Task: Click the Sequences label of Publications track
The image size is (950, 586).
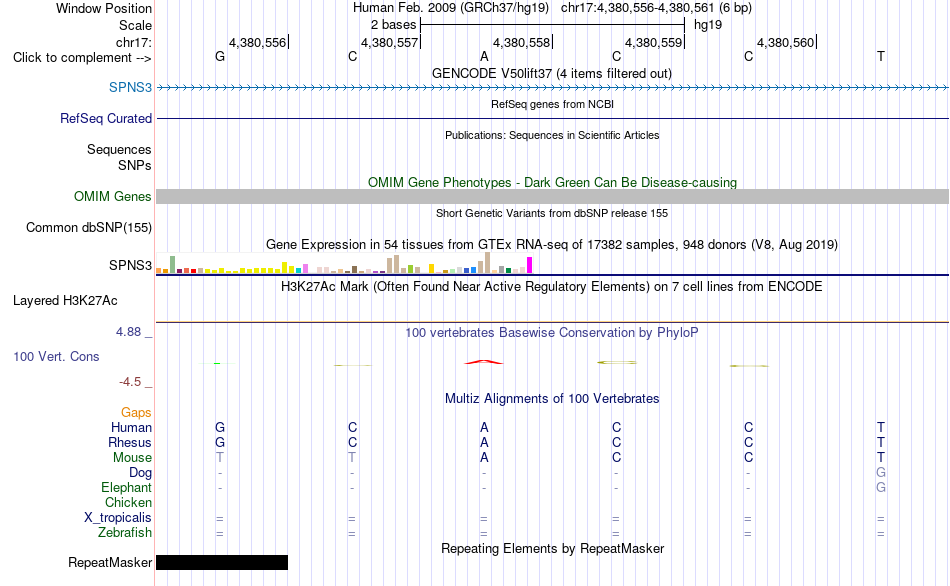Action: [119, 150]
